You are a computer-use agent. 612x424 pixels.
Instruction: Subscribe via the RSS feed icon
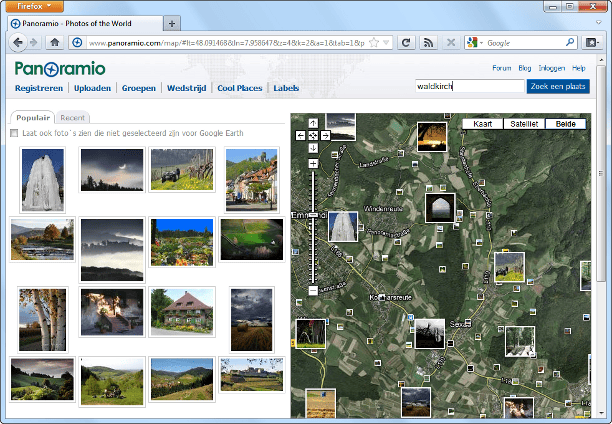point(428,43)
